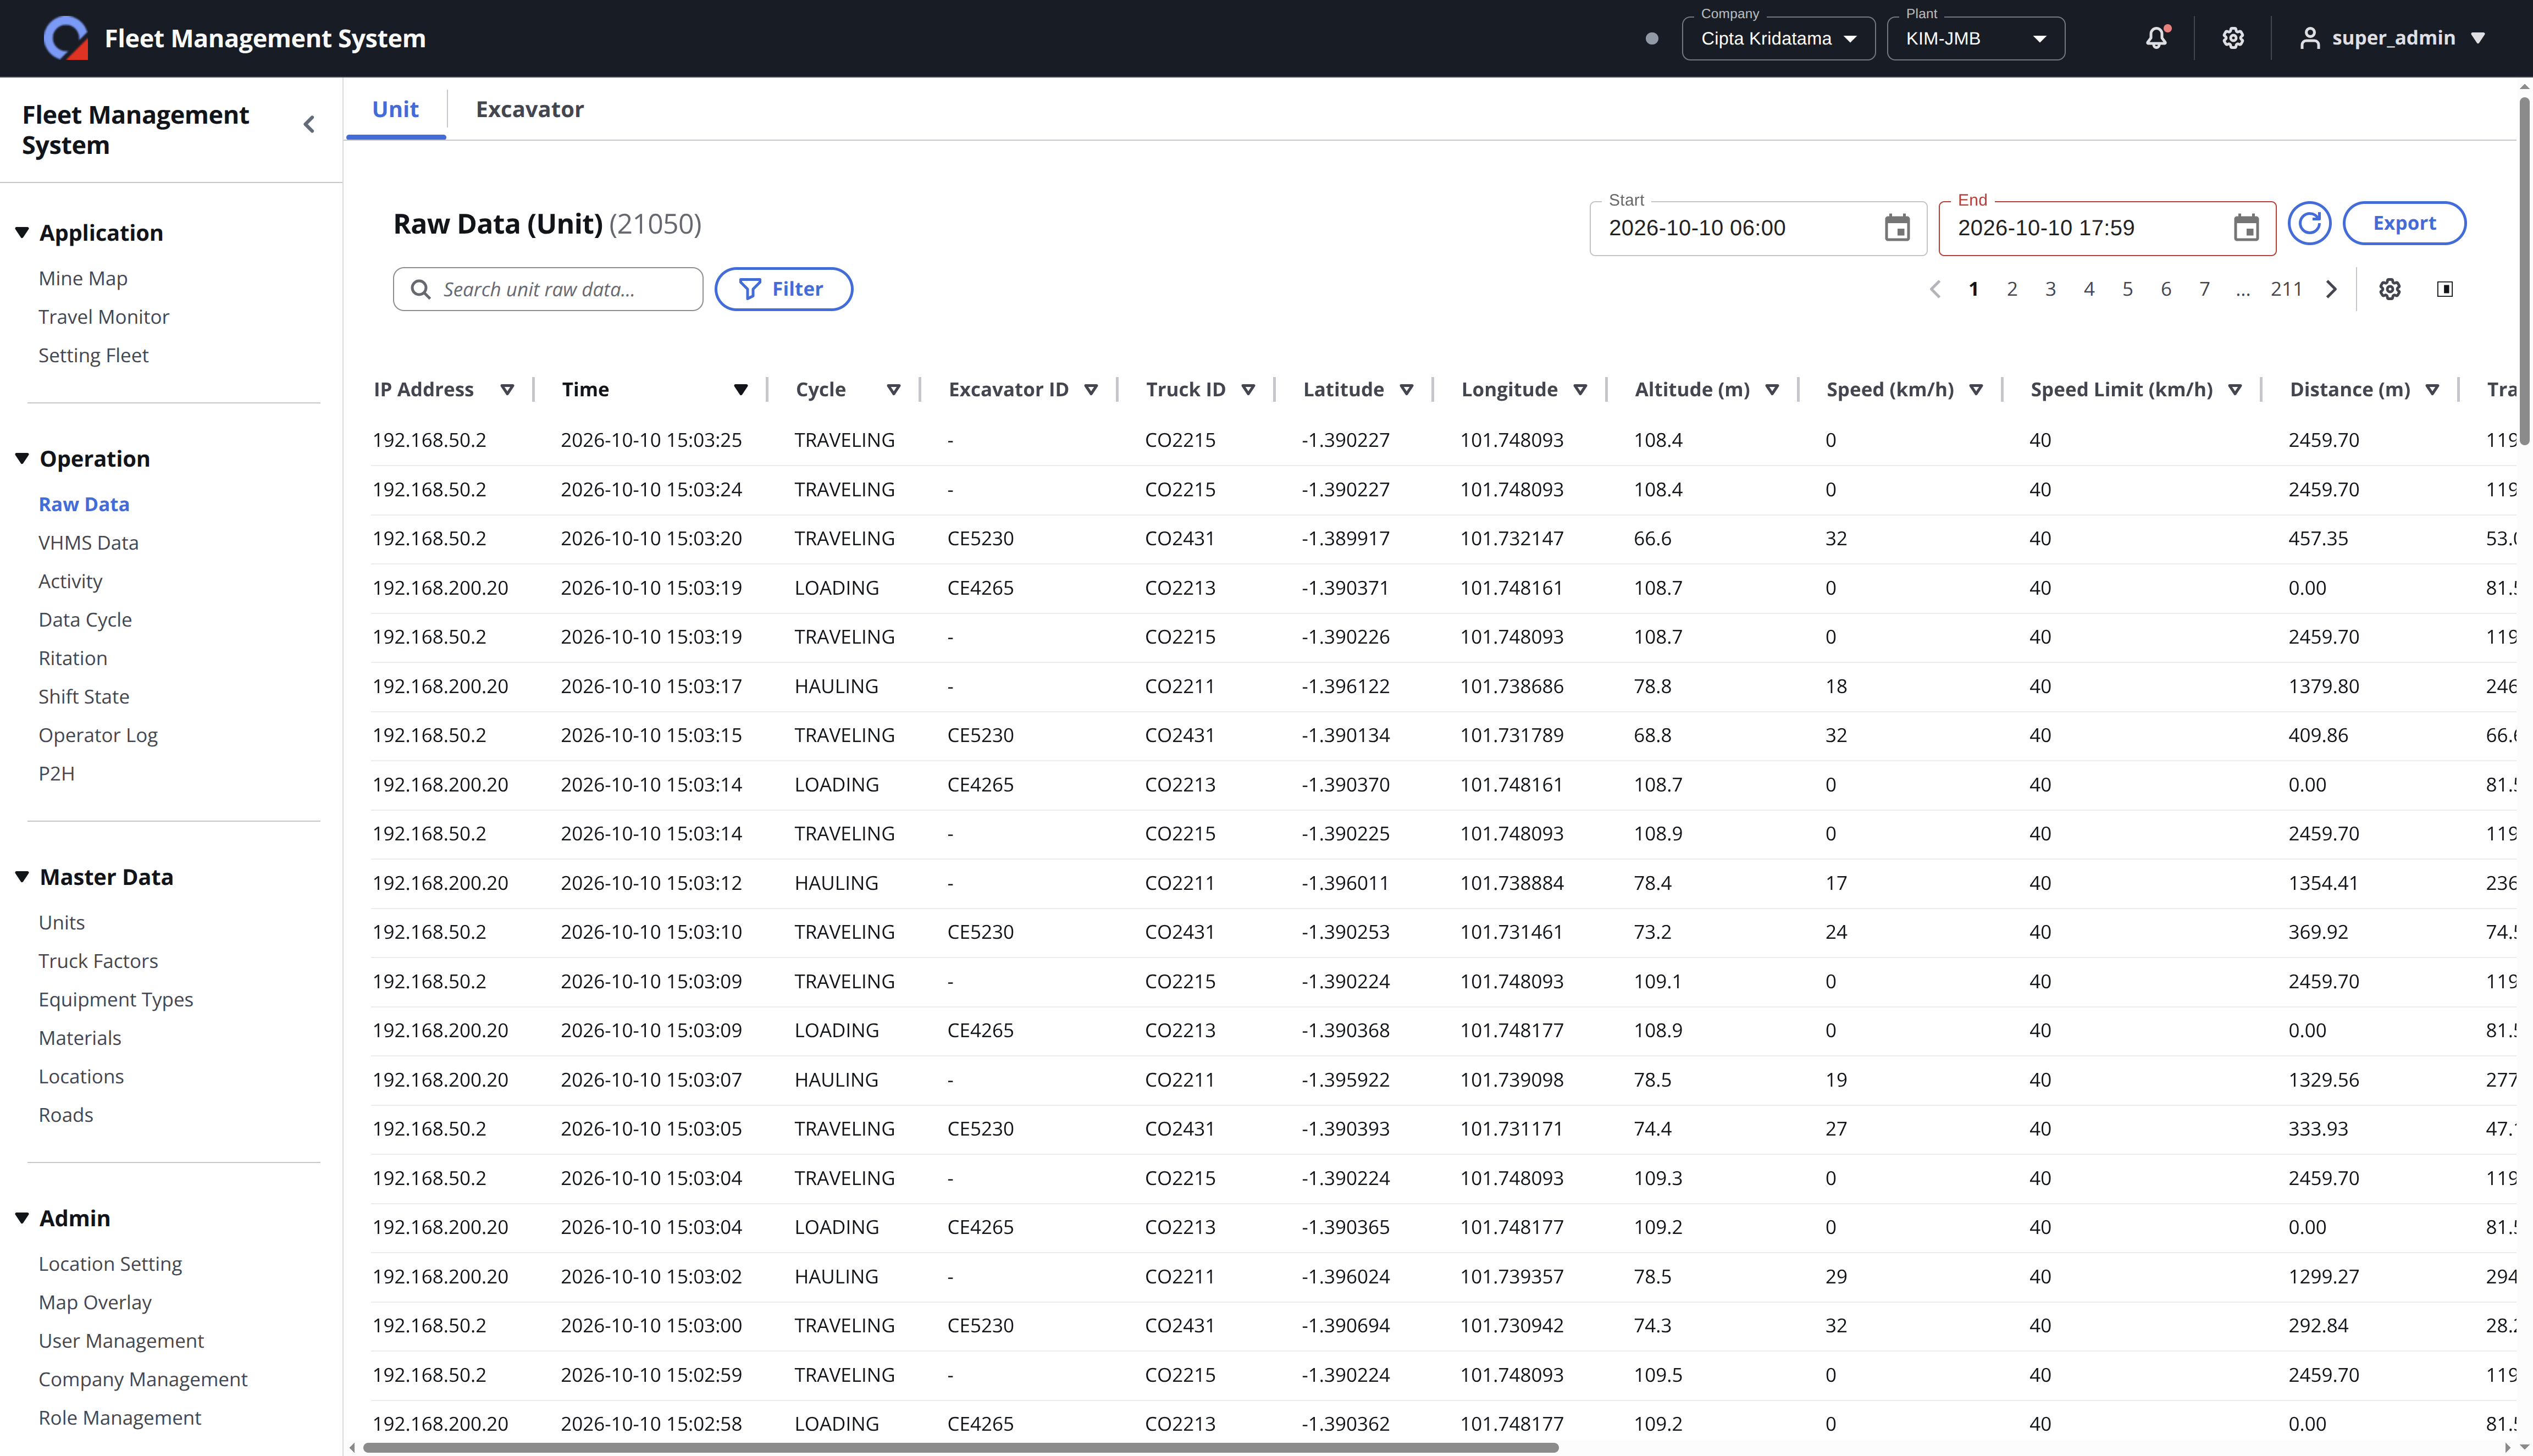Click the Export button
Viewport: 2533px width, 1456px height.
click(x=2404, y=223)
